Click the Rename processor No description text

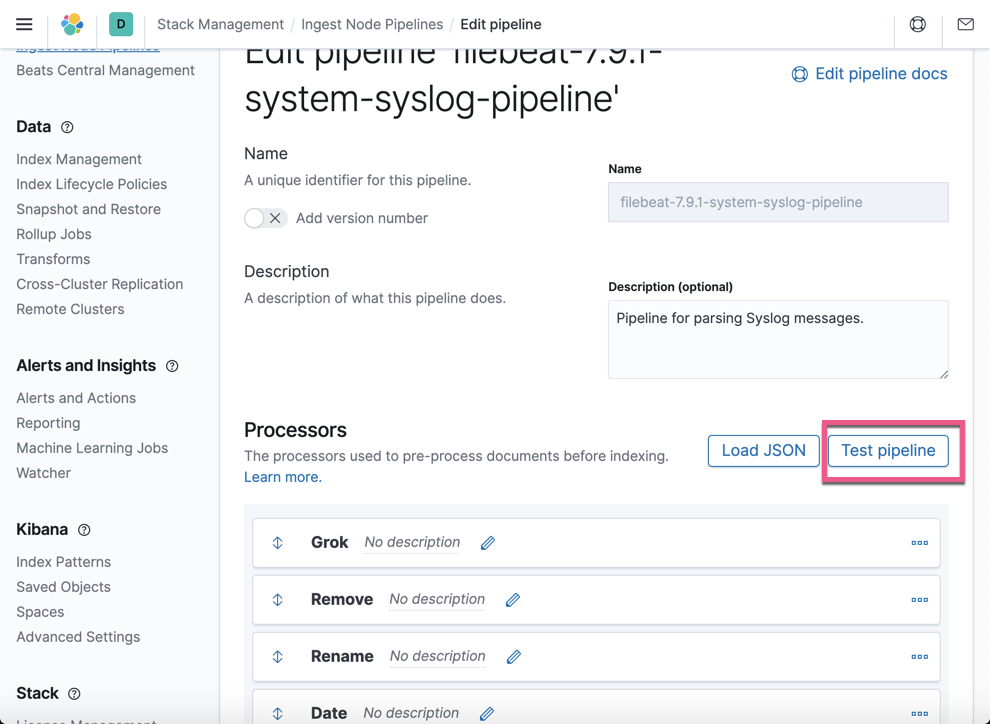point(438,656)
